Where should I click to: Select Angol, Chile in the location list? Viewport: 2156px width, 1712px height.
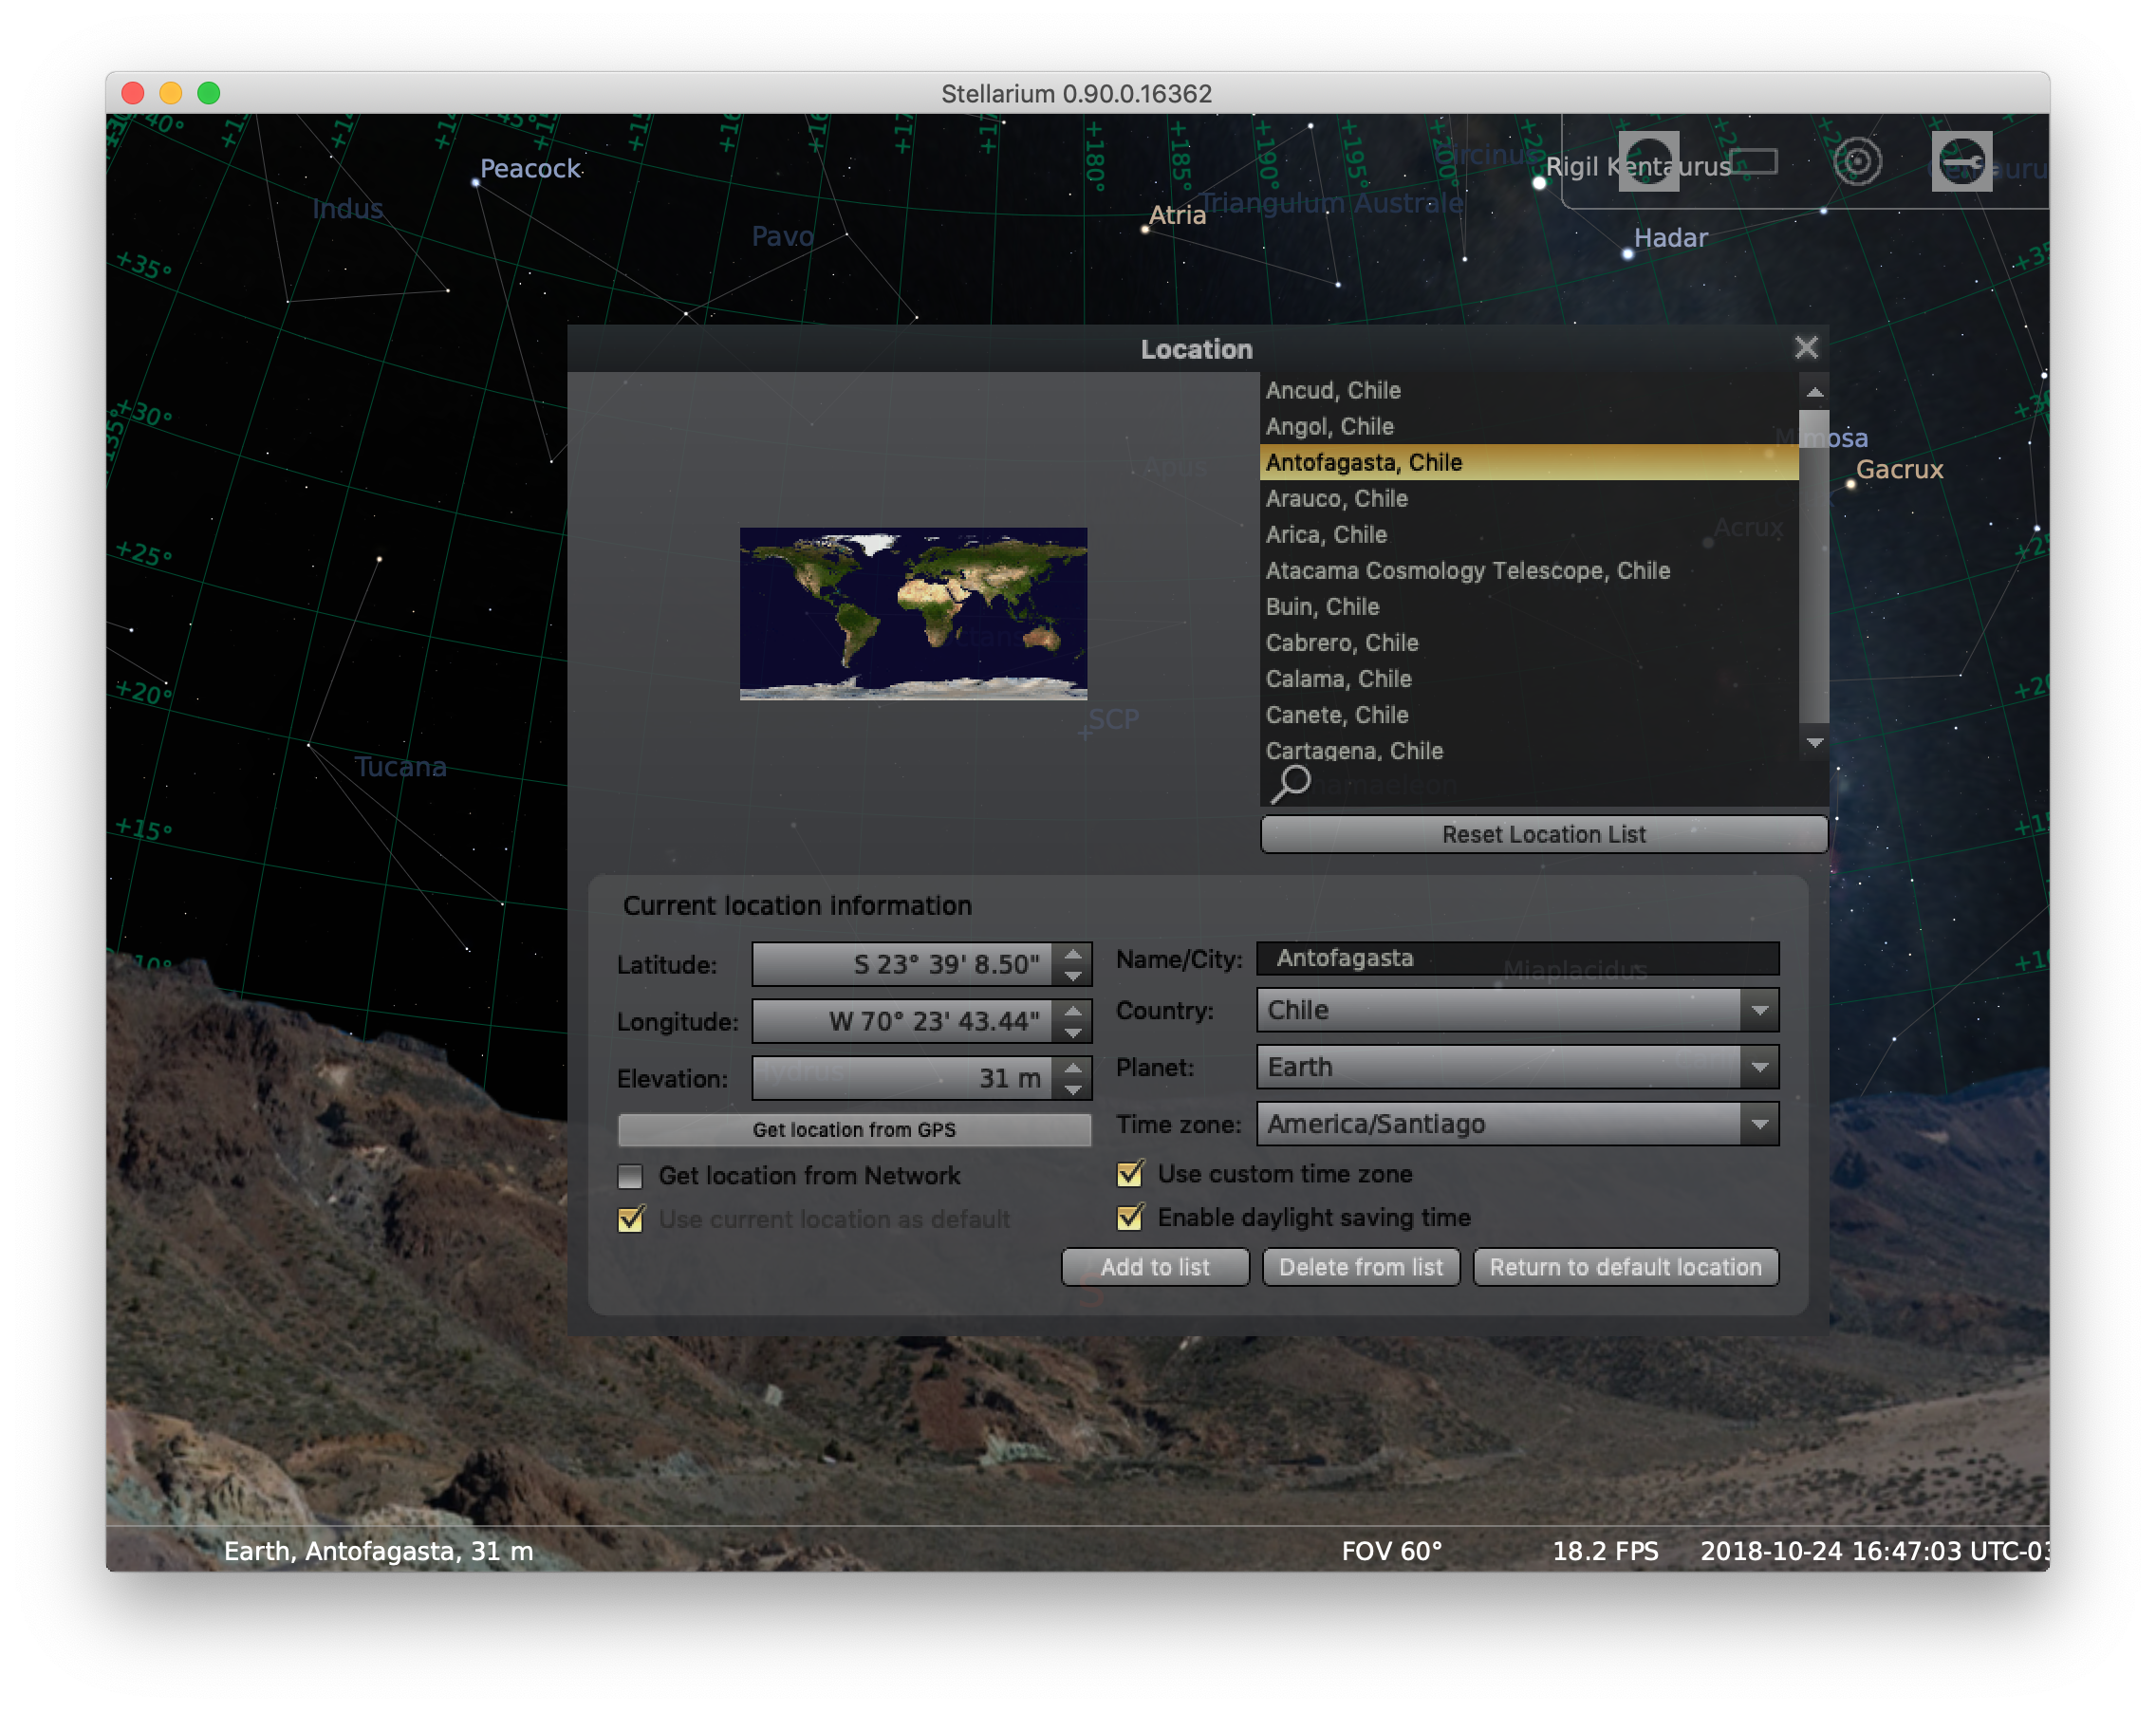click(1529, 426)
